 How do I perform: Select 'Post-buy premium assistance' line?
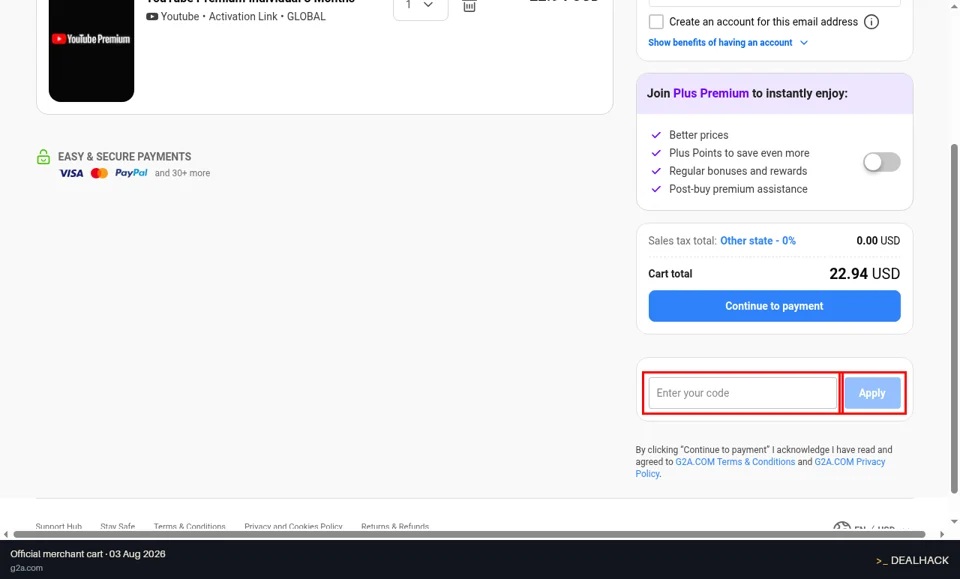[738, 189]
